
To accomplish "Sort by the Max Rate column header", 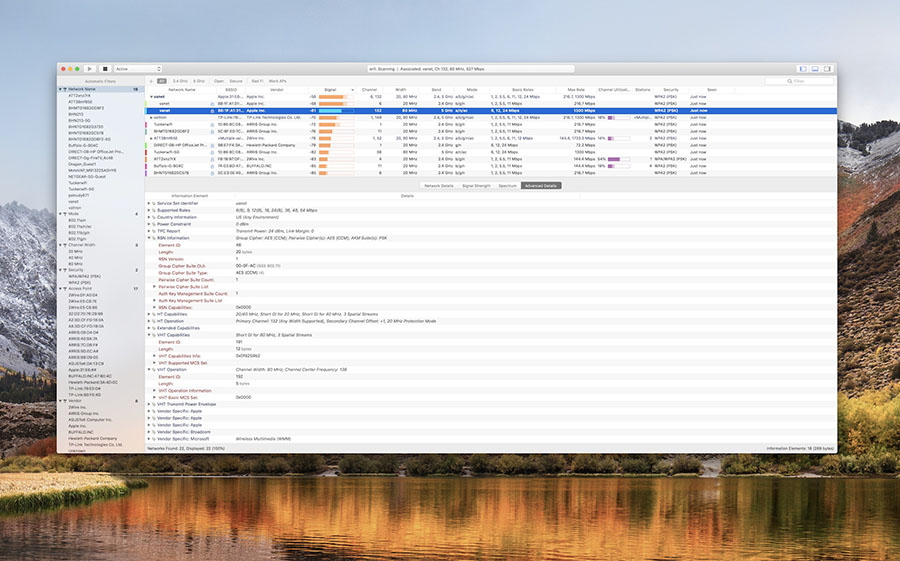I will coord(576,90).
